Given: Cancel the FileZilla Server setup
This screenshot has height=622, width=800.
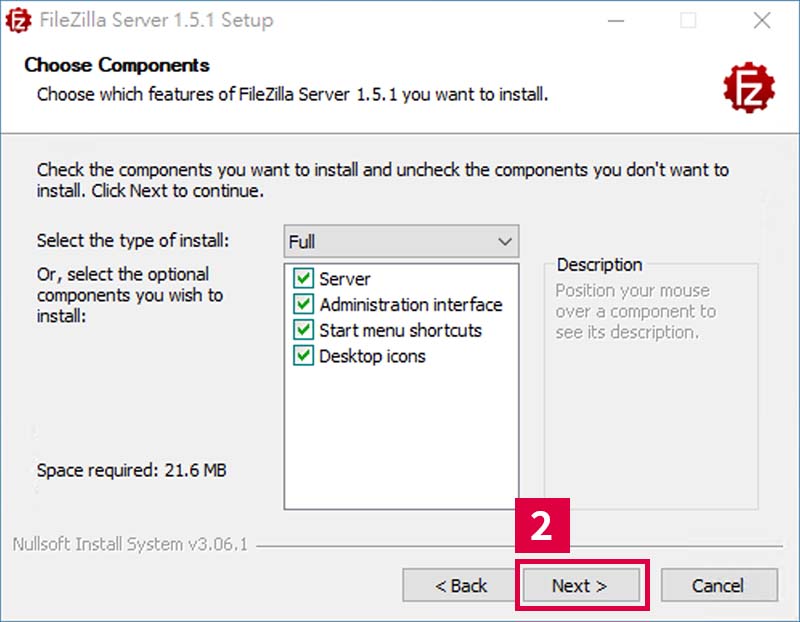Looking at the screenshot, I should [x=719, y=585].
